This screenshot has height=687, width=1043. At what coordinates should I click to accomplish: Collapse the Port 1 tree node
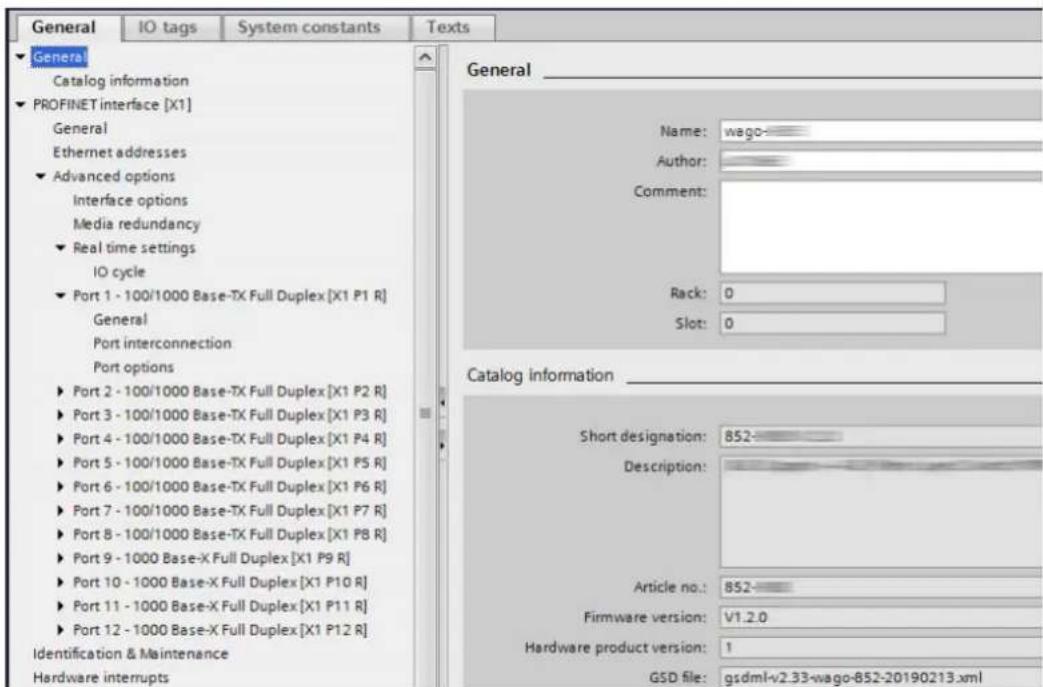point(61,296)
